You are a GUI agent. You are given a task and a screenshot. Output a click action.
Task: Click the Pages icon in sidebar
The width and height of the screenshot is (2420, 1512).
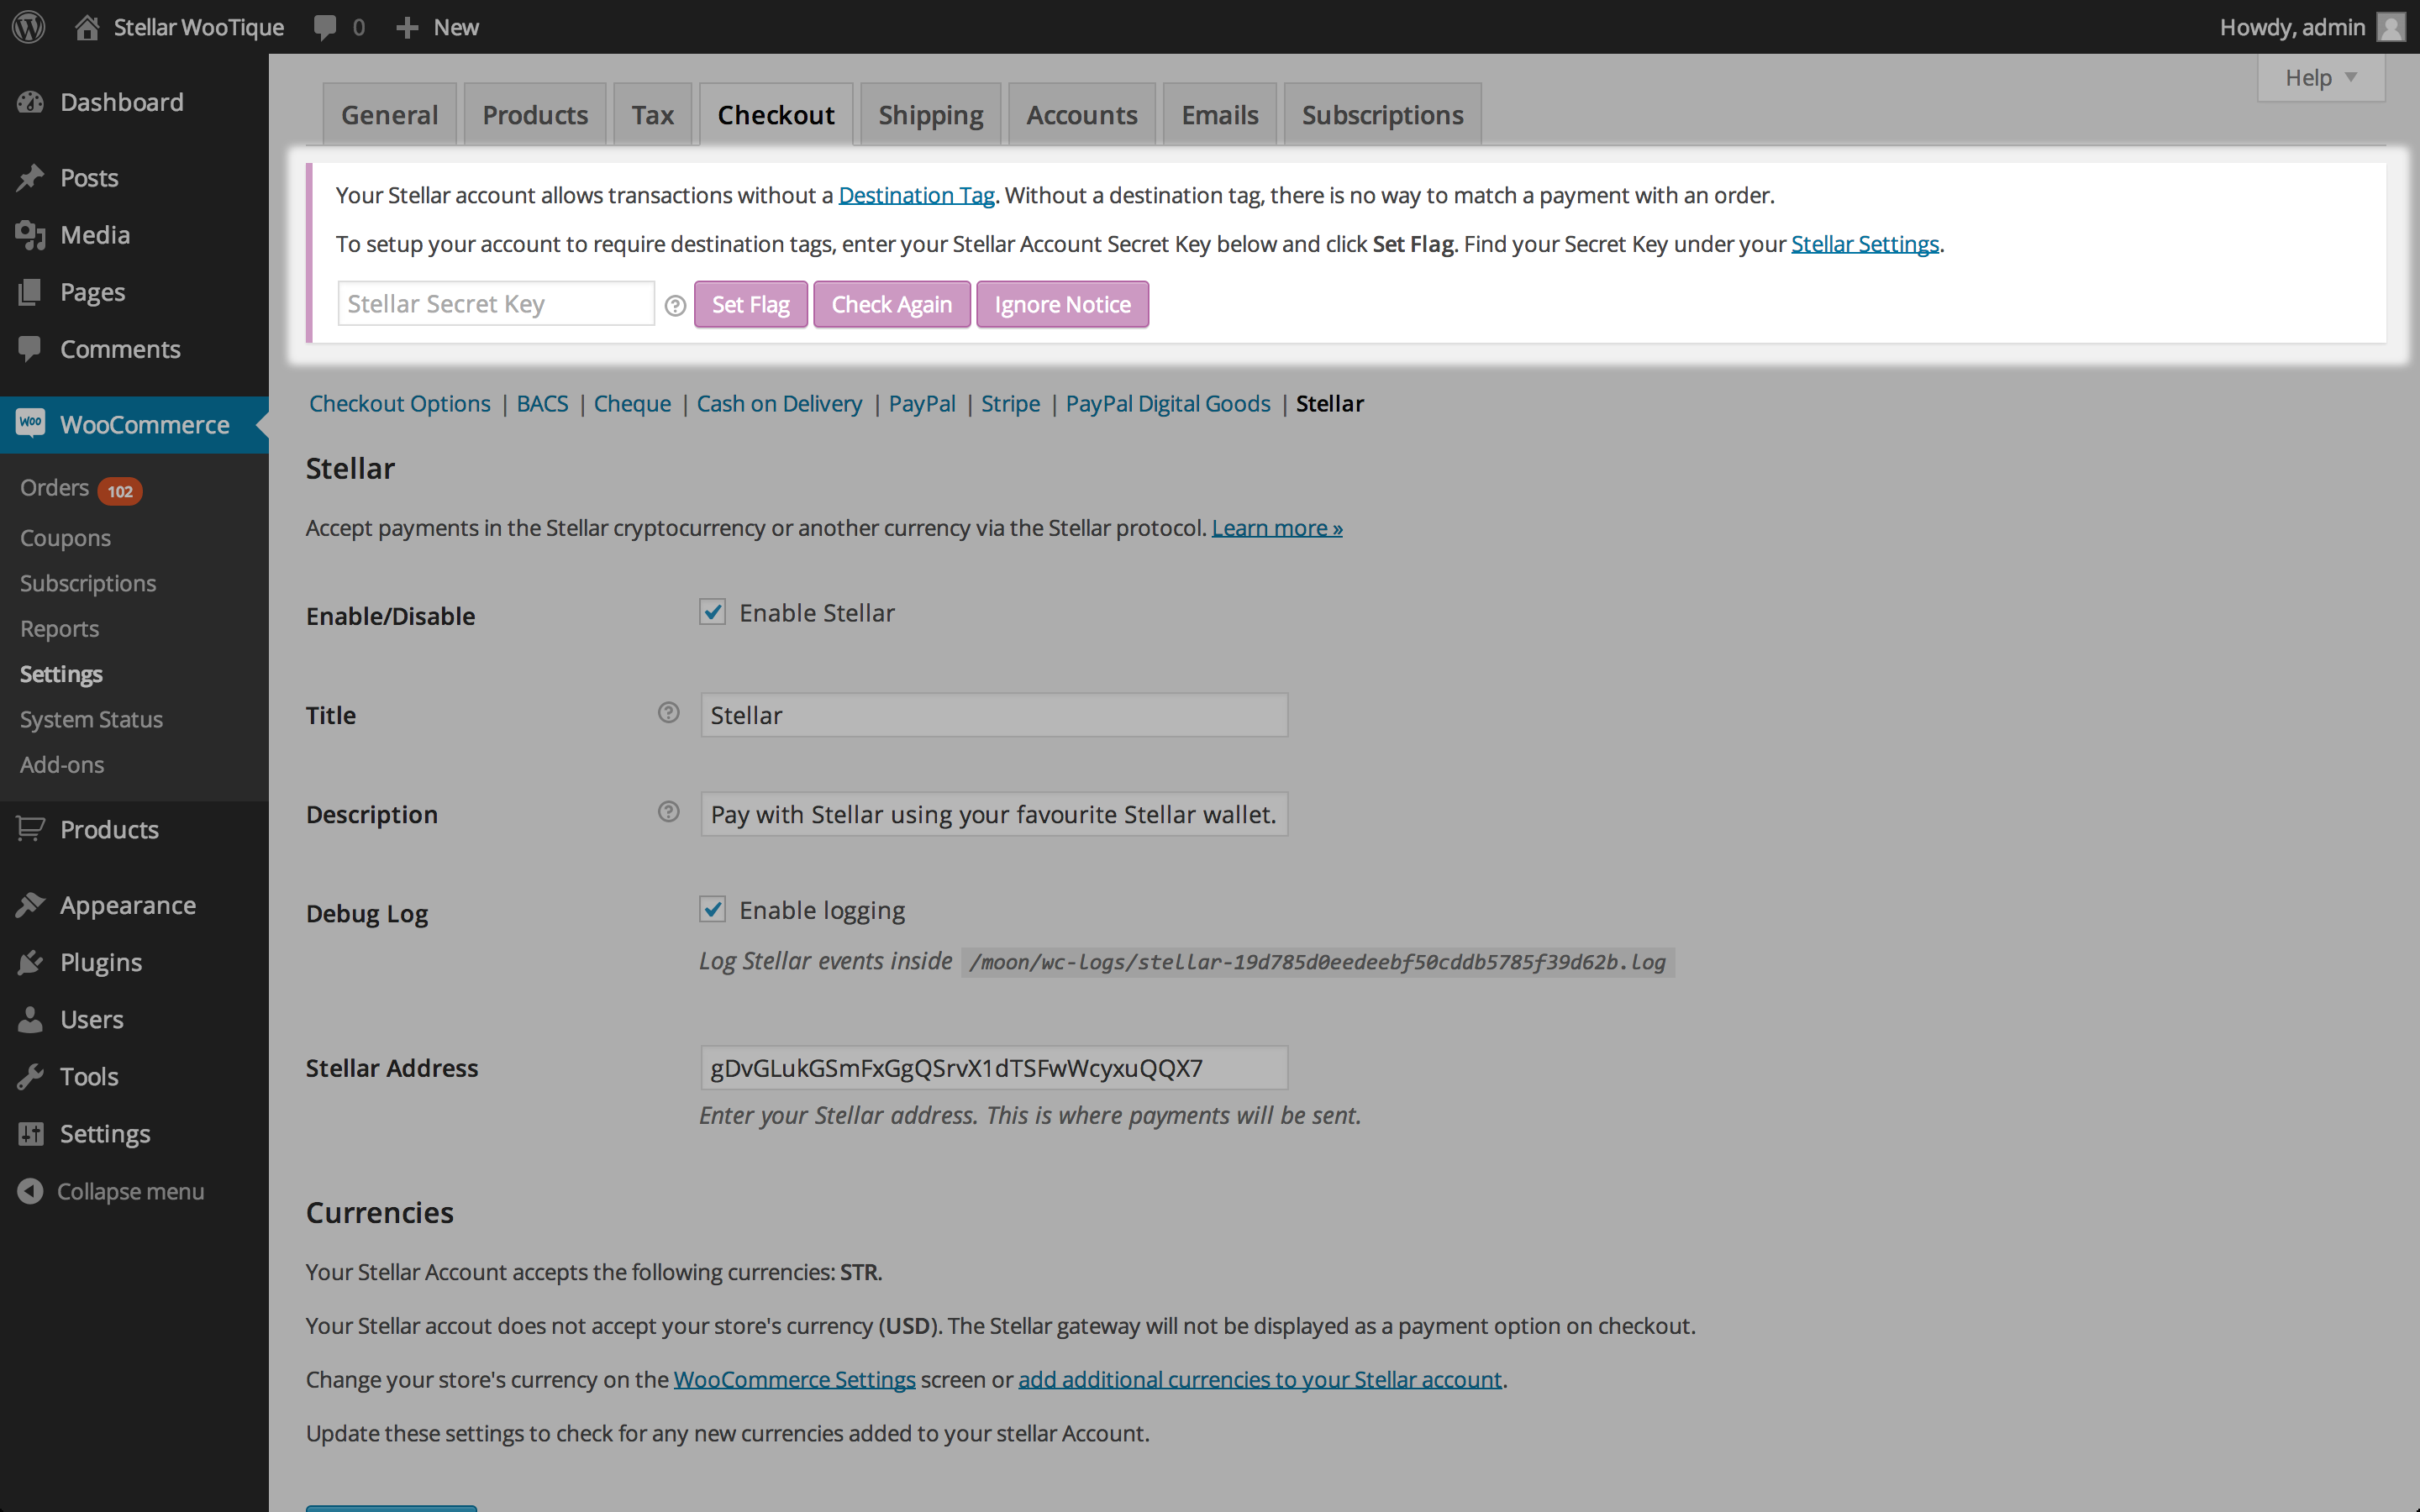31,292
